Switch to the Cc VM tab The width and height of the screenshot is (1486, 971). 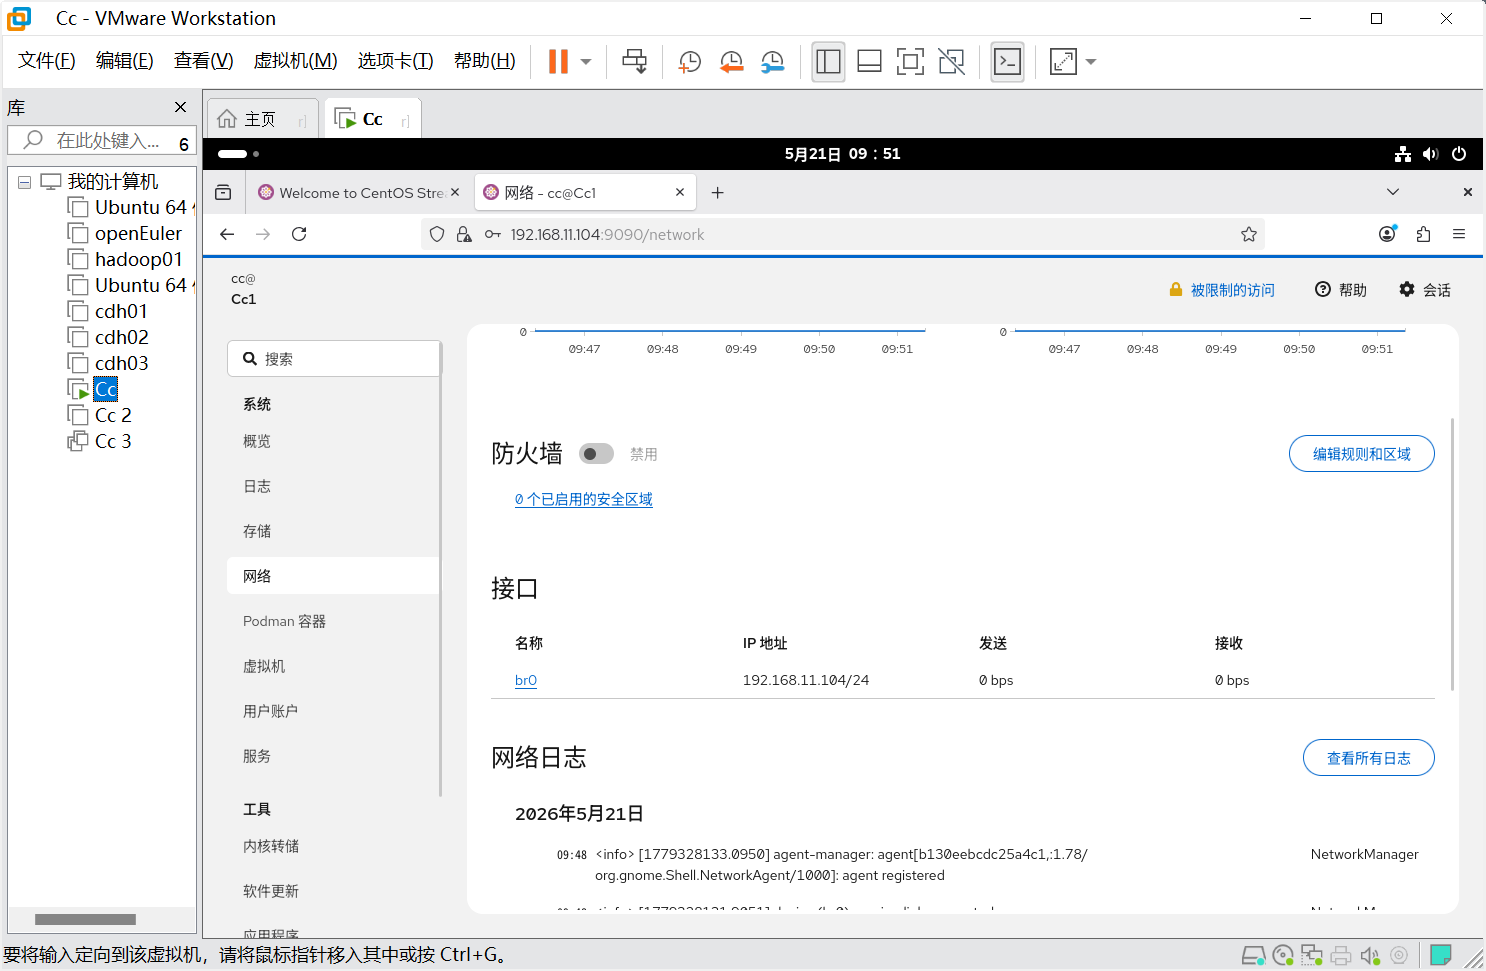[x=372, y=119]
